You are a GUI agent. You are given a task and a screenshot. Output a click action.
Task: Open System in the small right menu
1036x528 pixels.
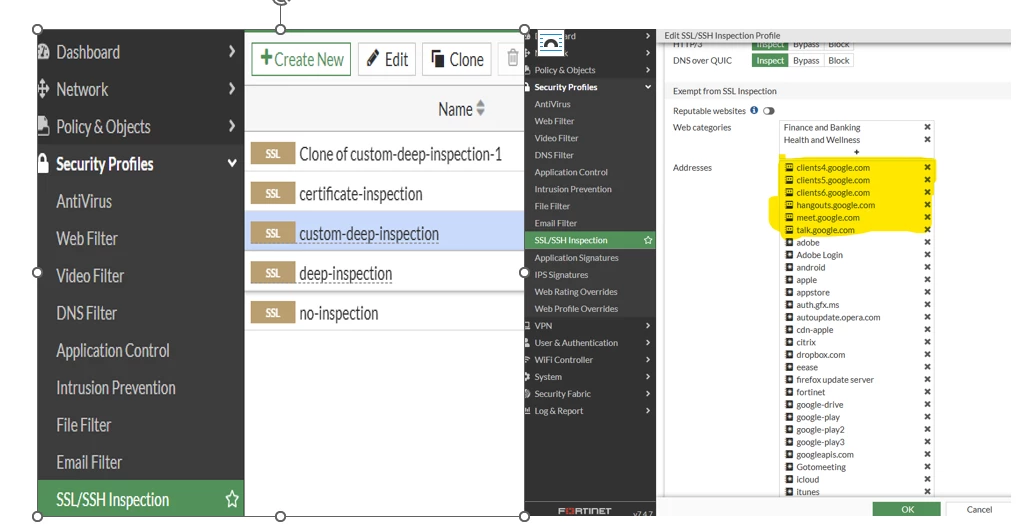pyautogui.click(x=548, y=377)
